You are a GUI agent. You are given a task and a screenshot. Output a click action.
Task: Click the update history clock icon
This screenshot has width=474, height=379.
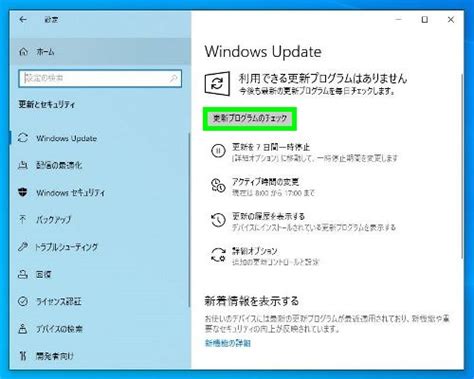tap(218, 220)
